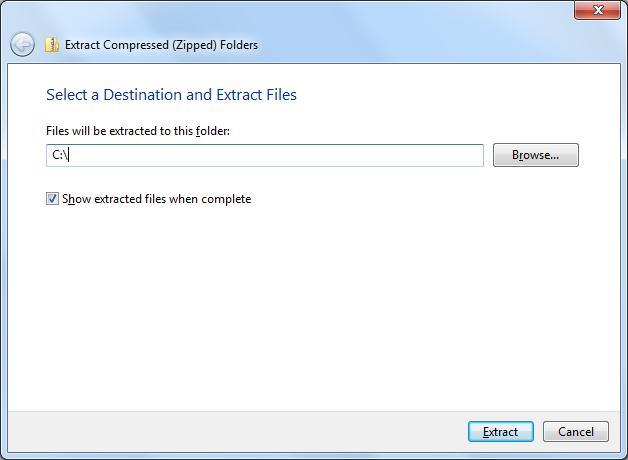The width and height of the screenshot is (628, 460).
Task: Start extraction with the Extract button
Action: [x=501, y=432]
